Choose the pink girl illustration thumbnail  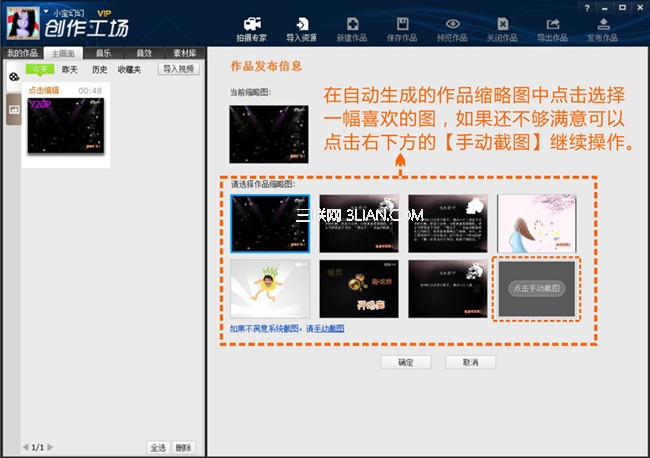tap(537, 223)
